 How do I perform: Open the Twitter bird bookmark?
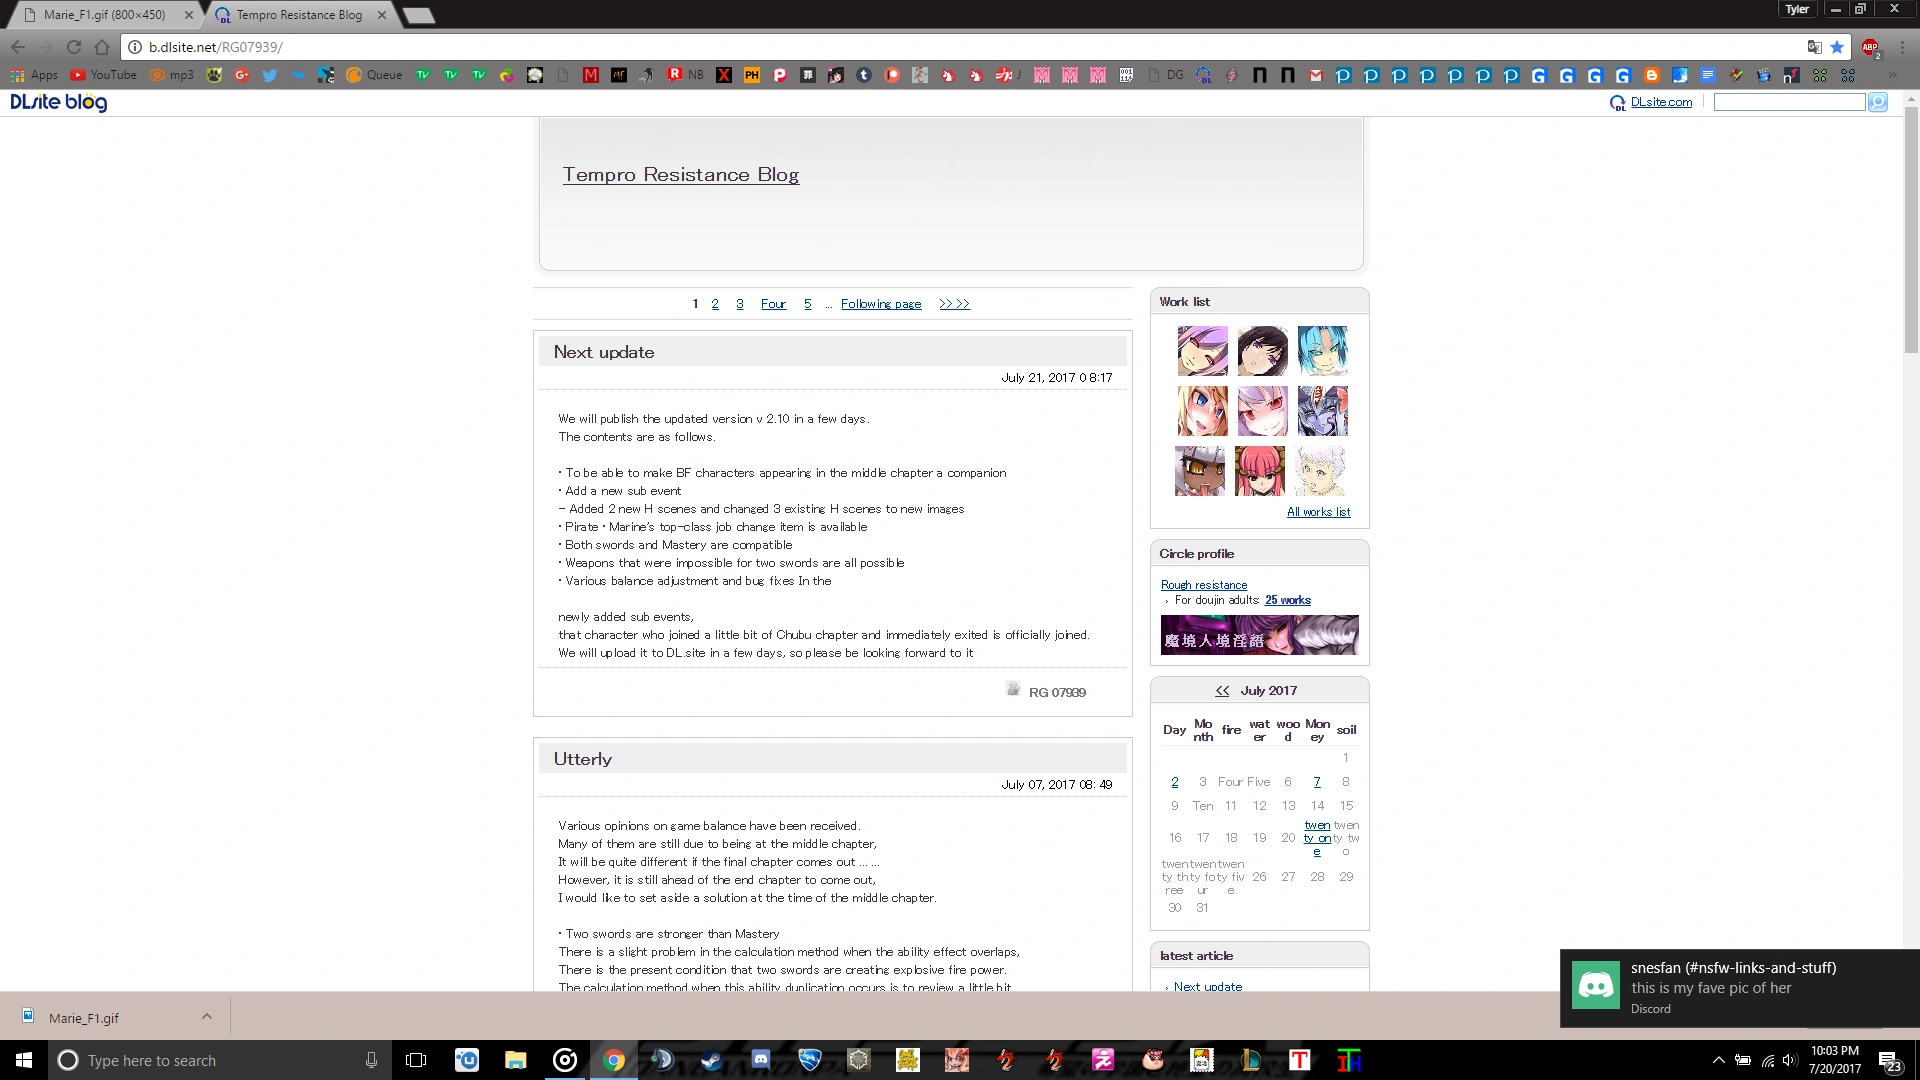(270, 75)
